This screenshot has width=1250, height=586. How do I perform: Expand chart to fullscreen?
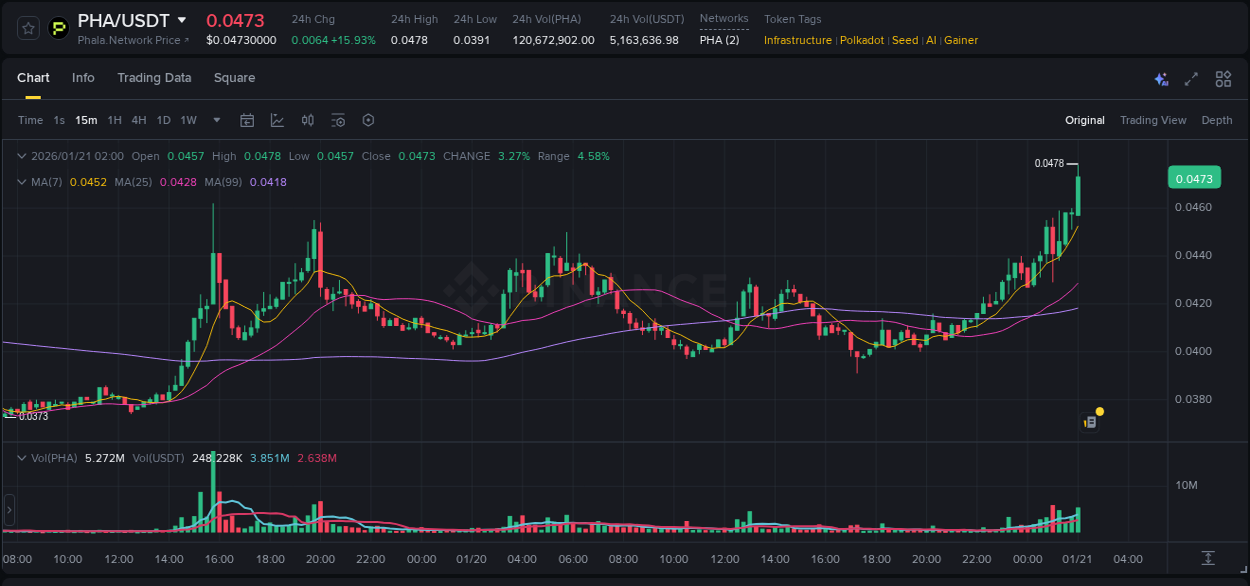click(1191, 79)
